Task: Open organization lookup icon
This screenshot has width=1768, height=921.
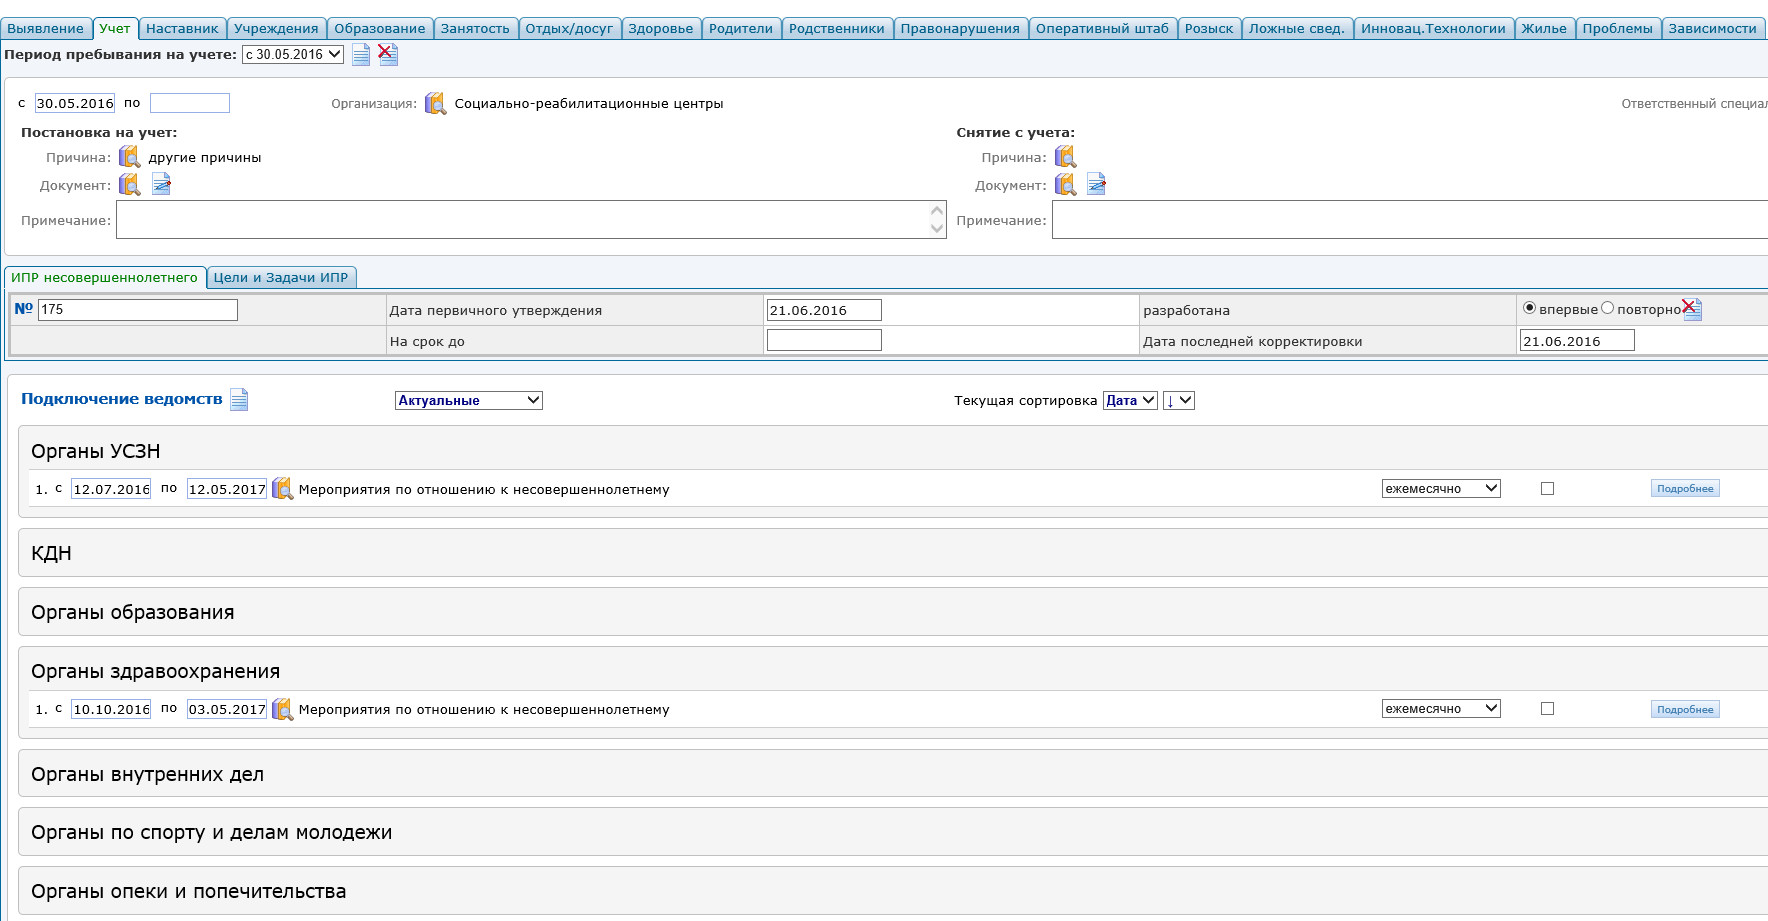Action: (x=435, y=103)
